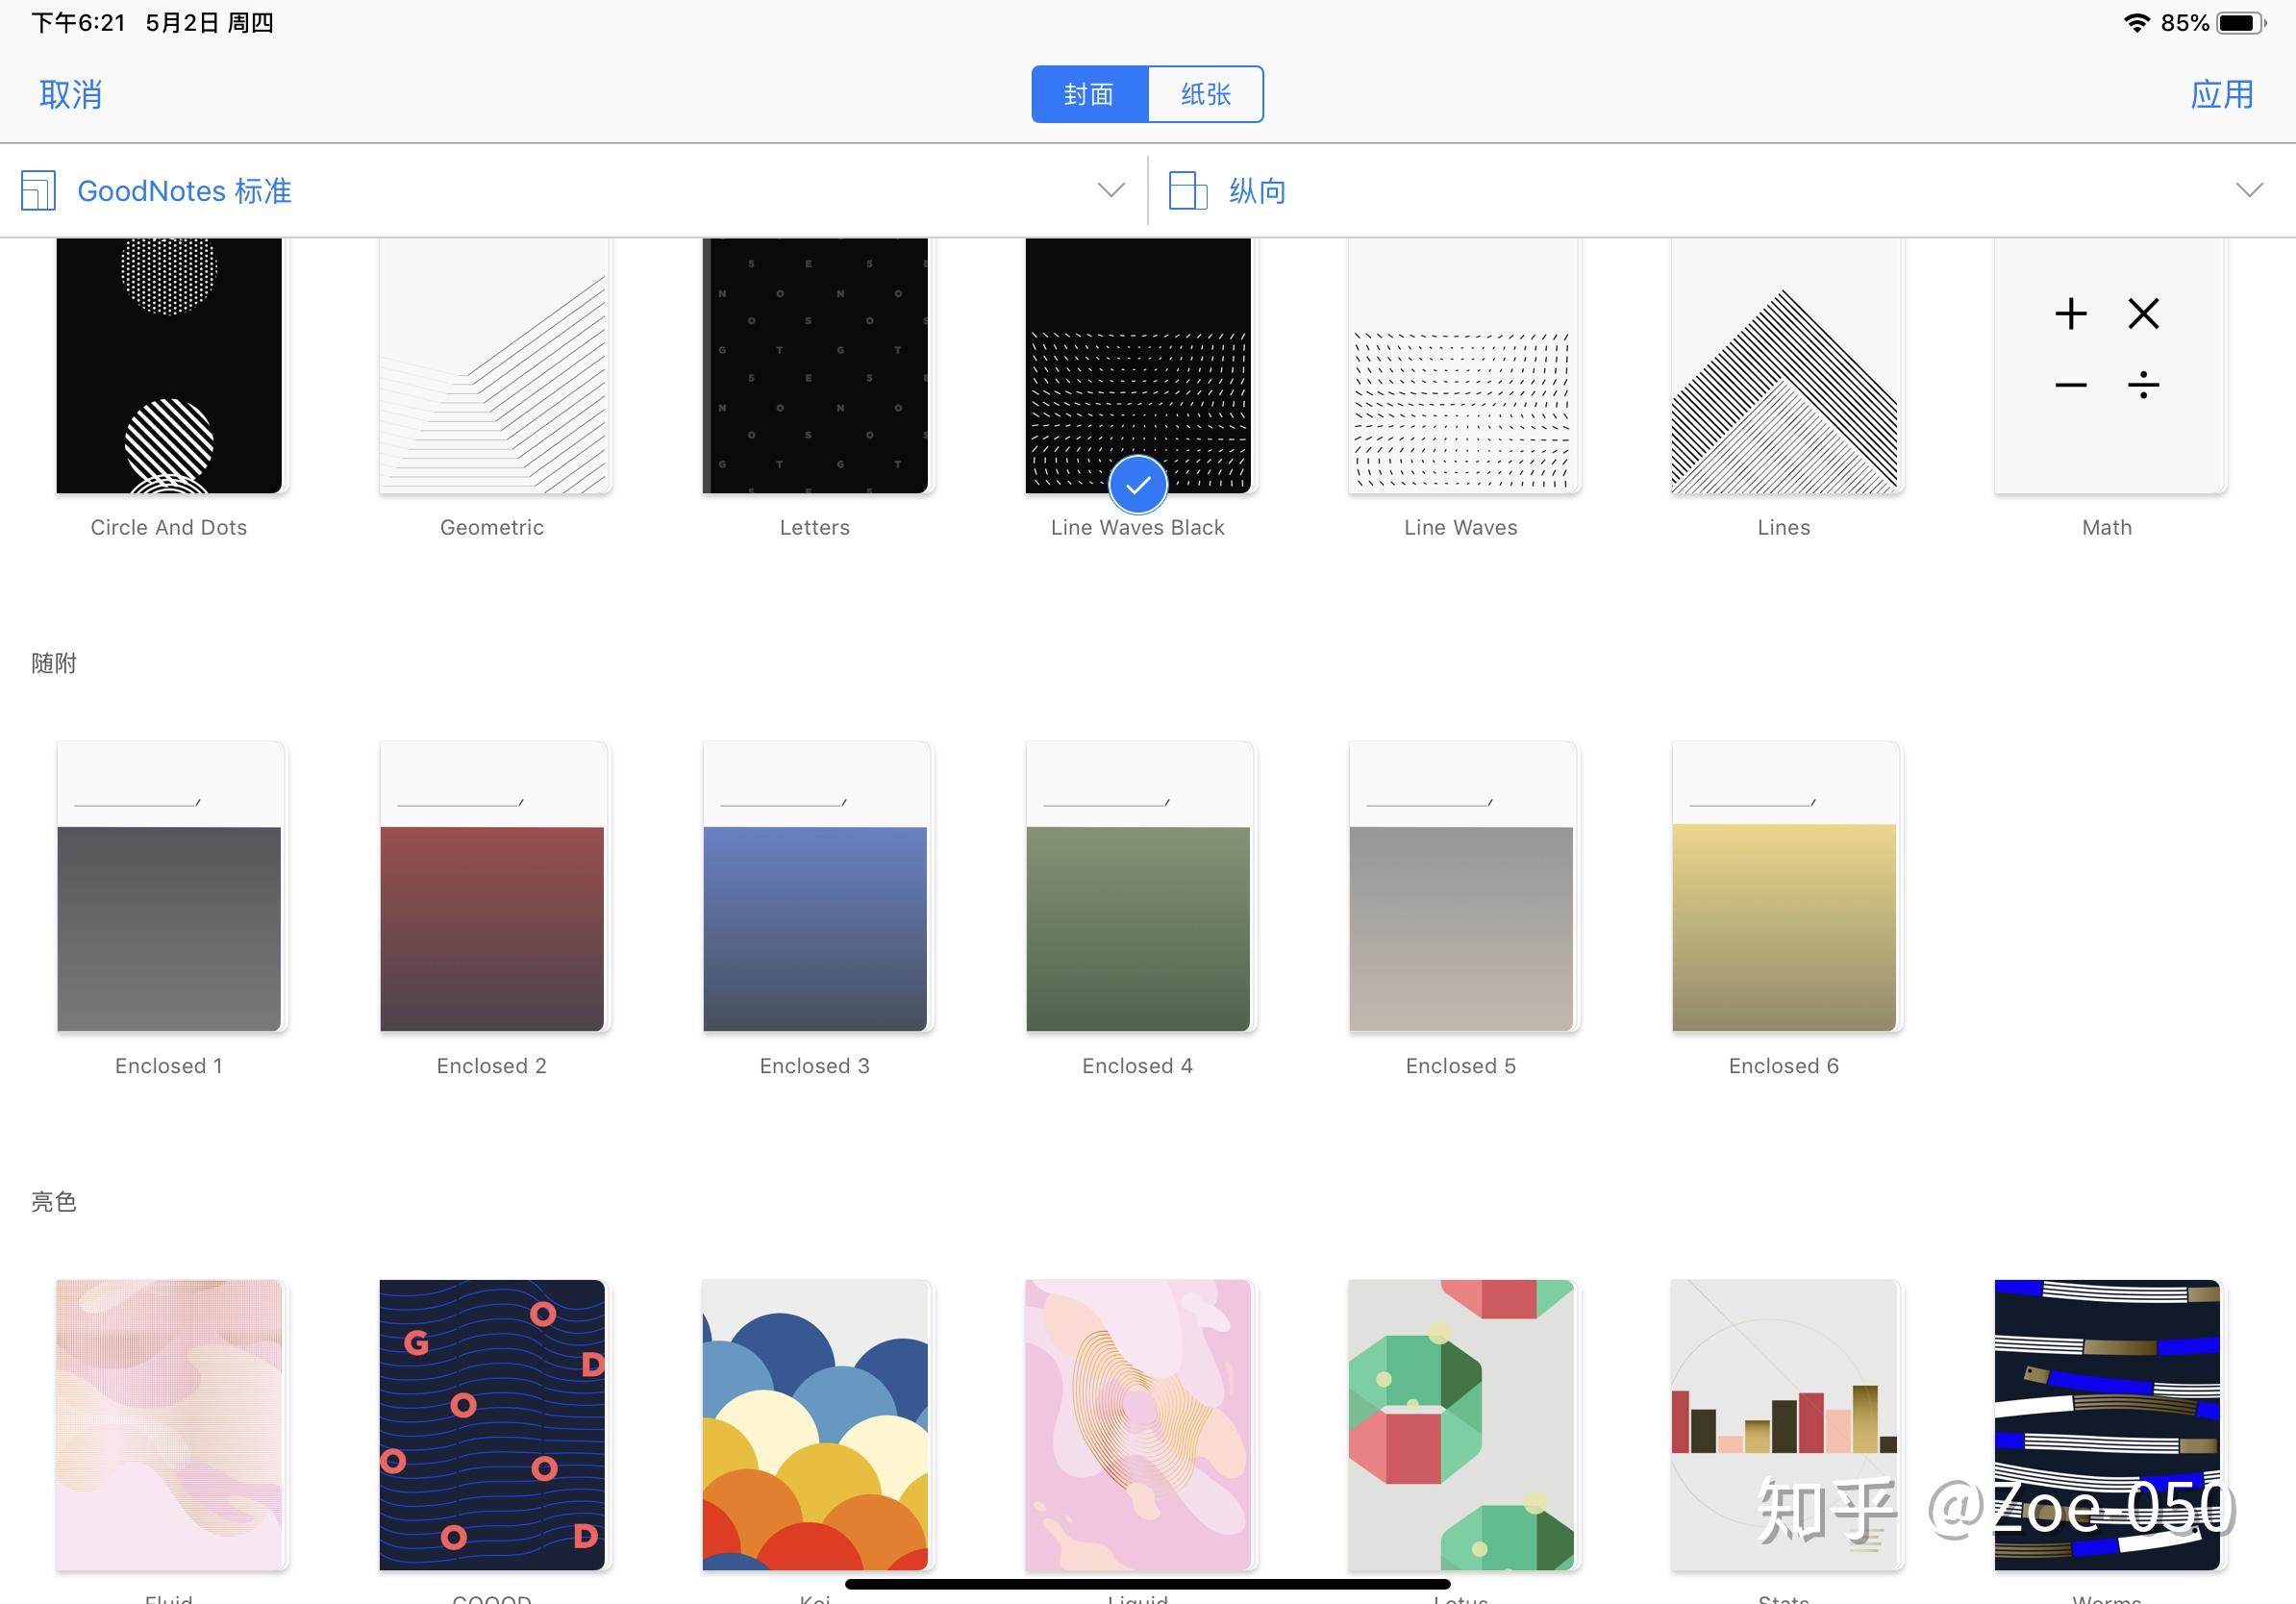The width and height of the screenshot is (2296, 1604).
Task: Select the Math cover with operator symbols
Action: pos(2108,365)
